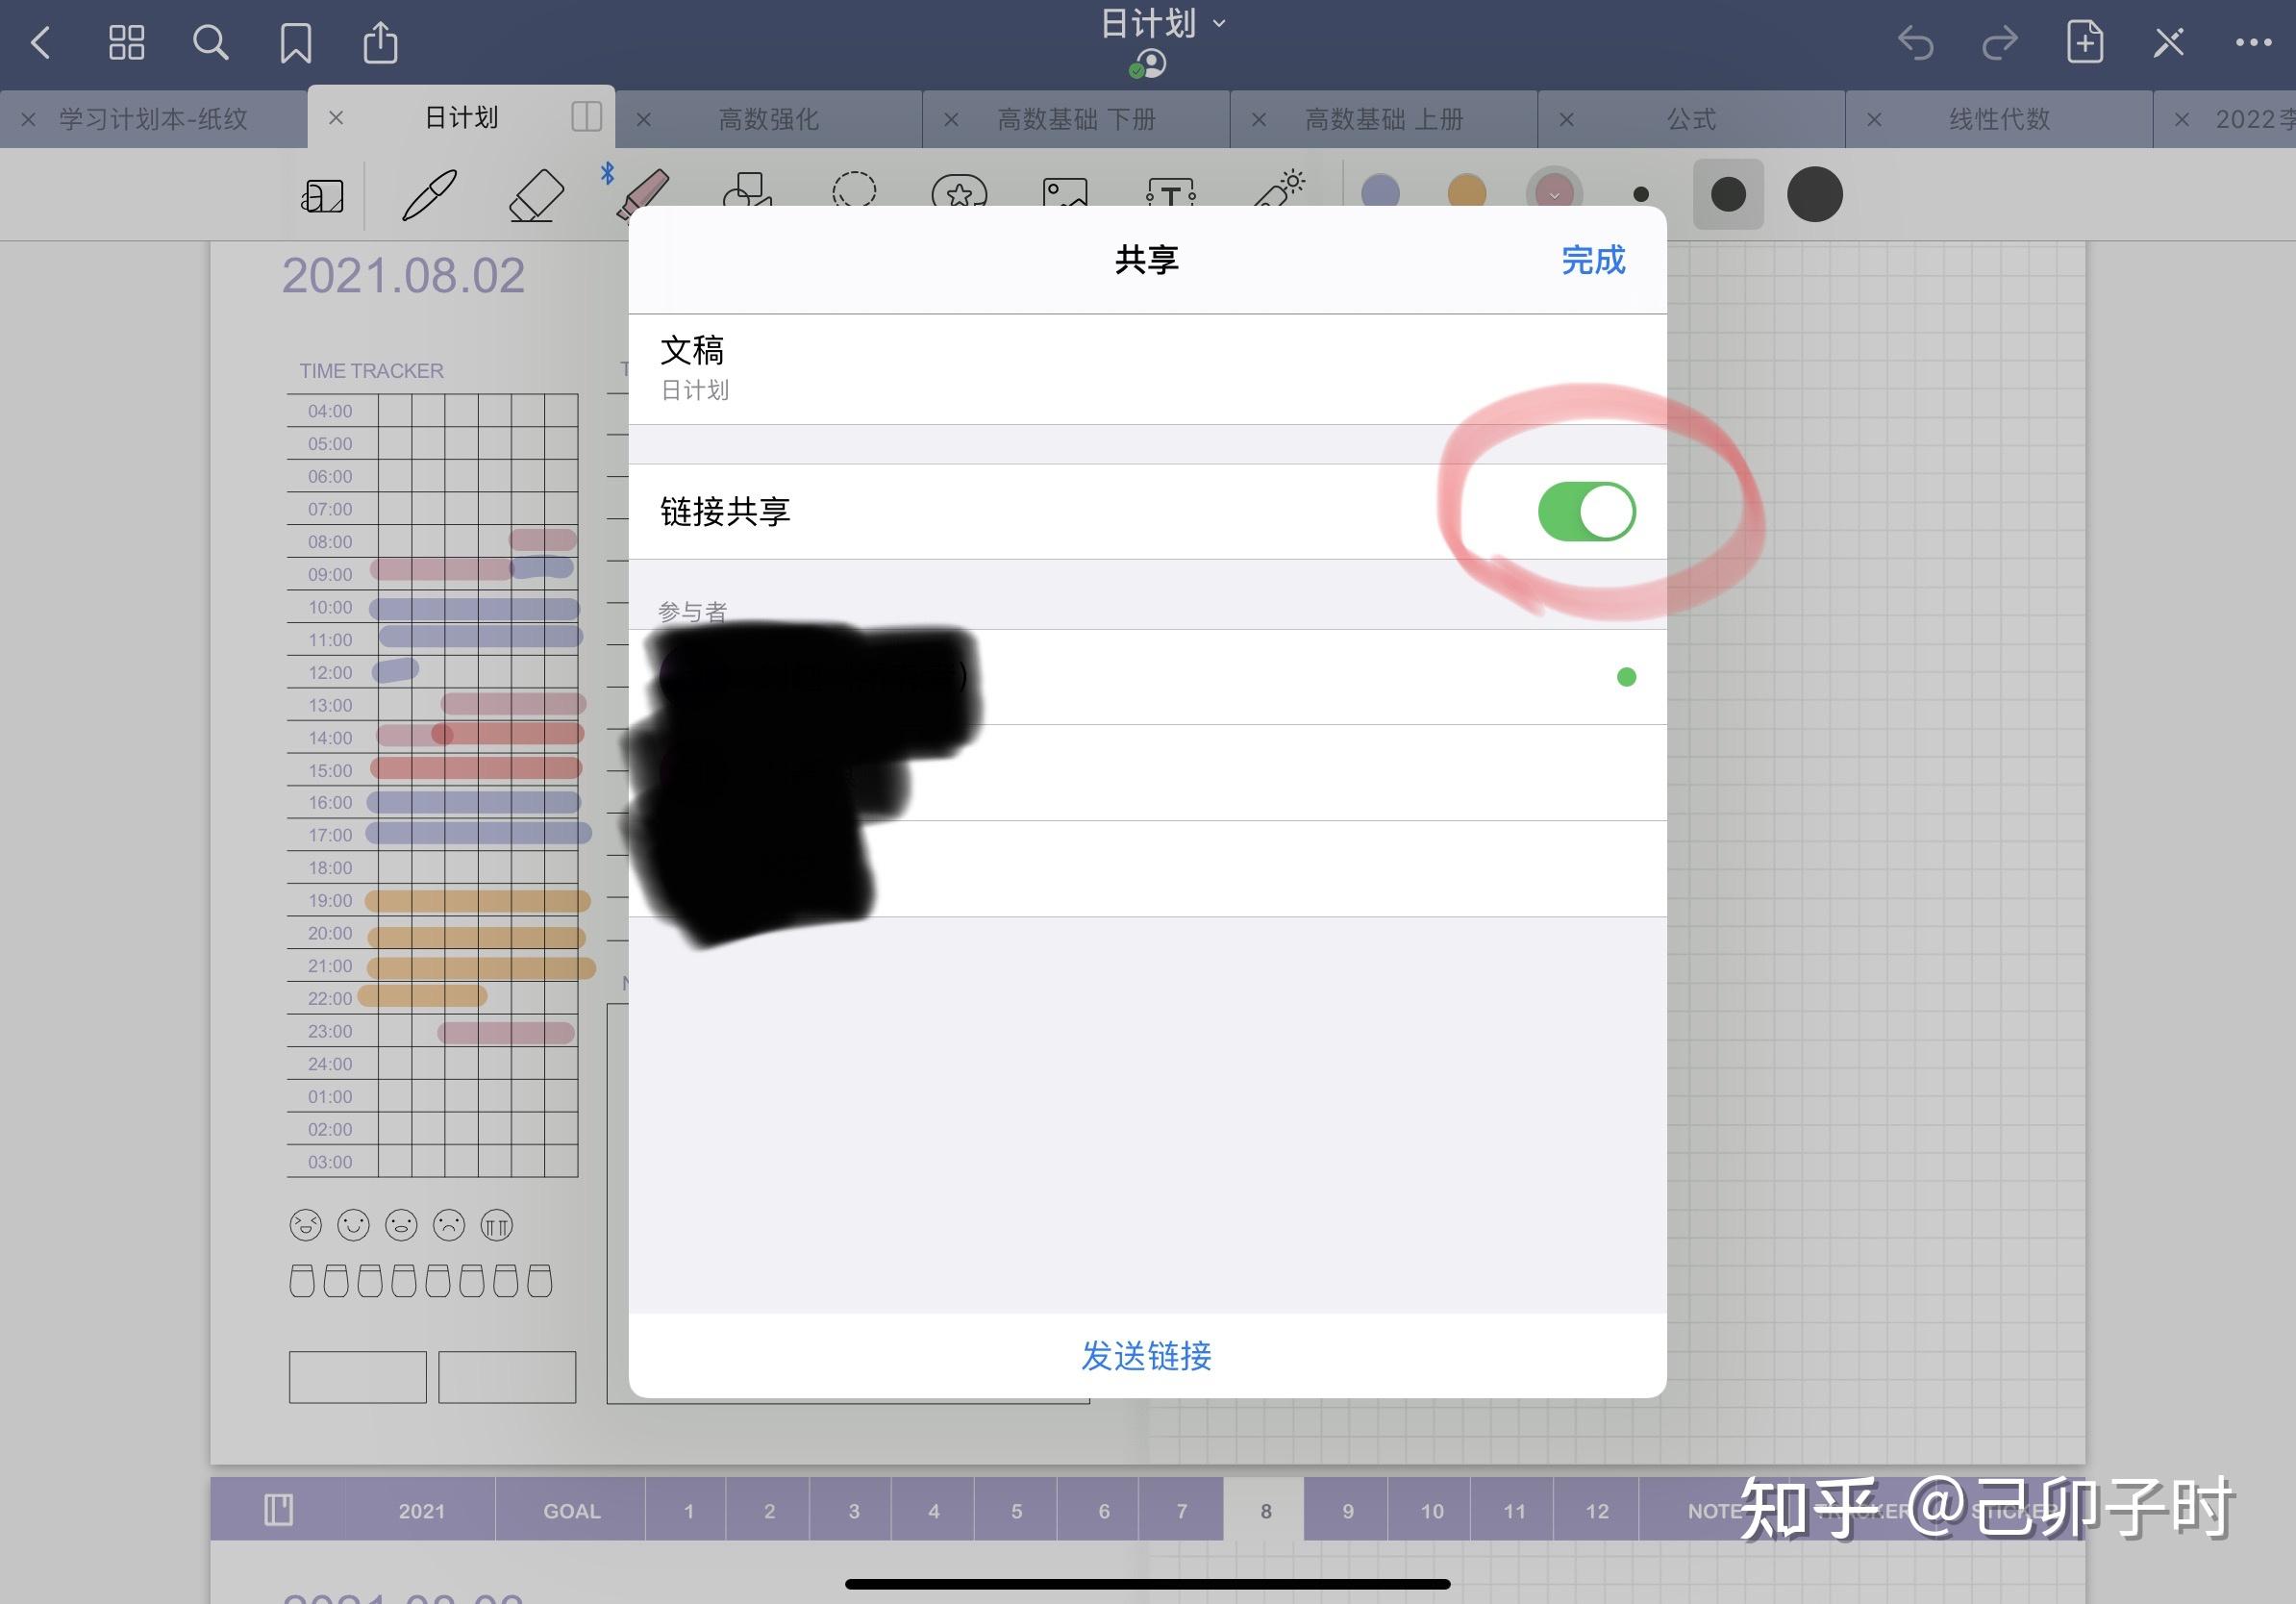Switch to the 高数基础 下册 tab

[1077, 119]
